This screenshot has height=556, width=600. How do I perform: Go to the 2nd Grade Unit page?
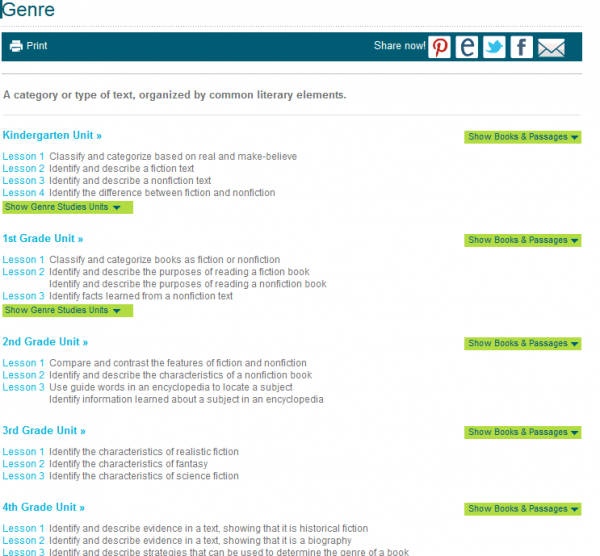[44, 342]
